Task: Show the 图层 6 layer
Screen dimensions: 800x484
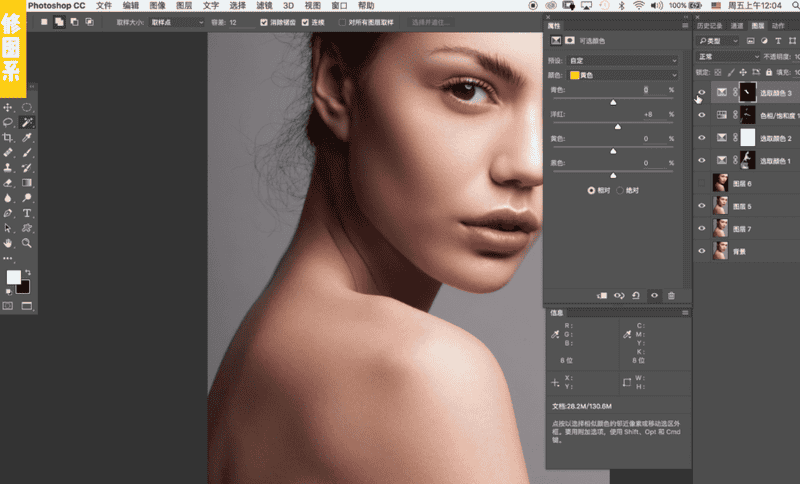Action: pyautogui.click(x=702, y=183)
